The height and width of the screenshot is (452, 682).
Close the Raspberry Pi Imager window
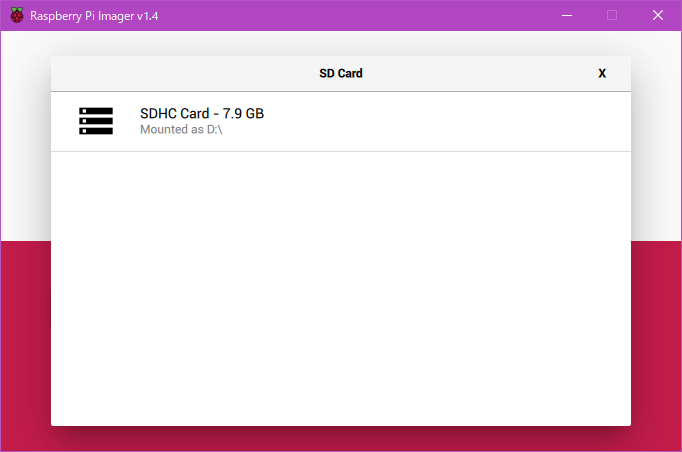[x=658, y=15]
